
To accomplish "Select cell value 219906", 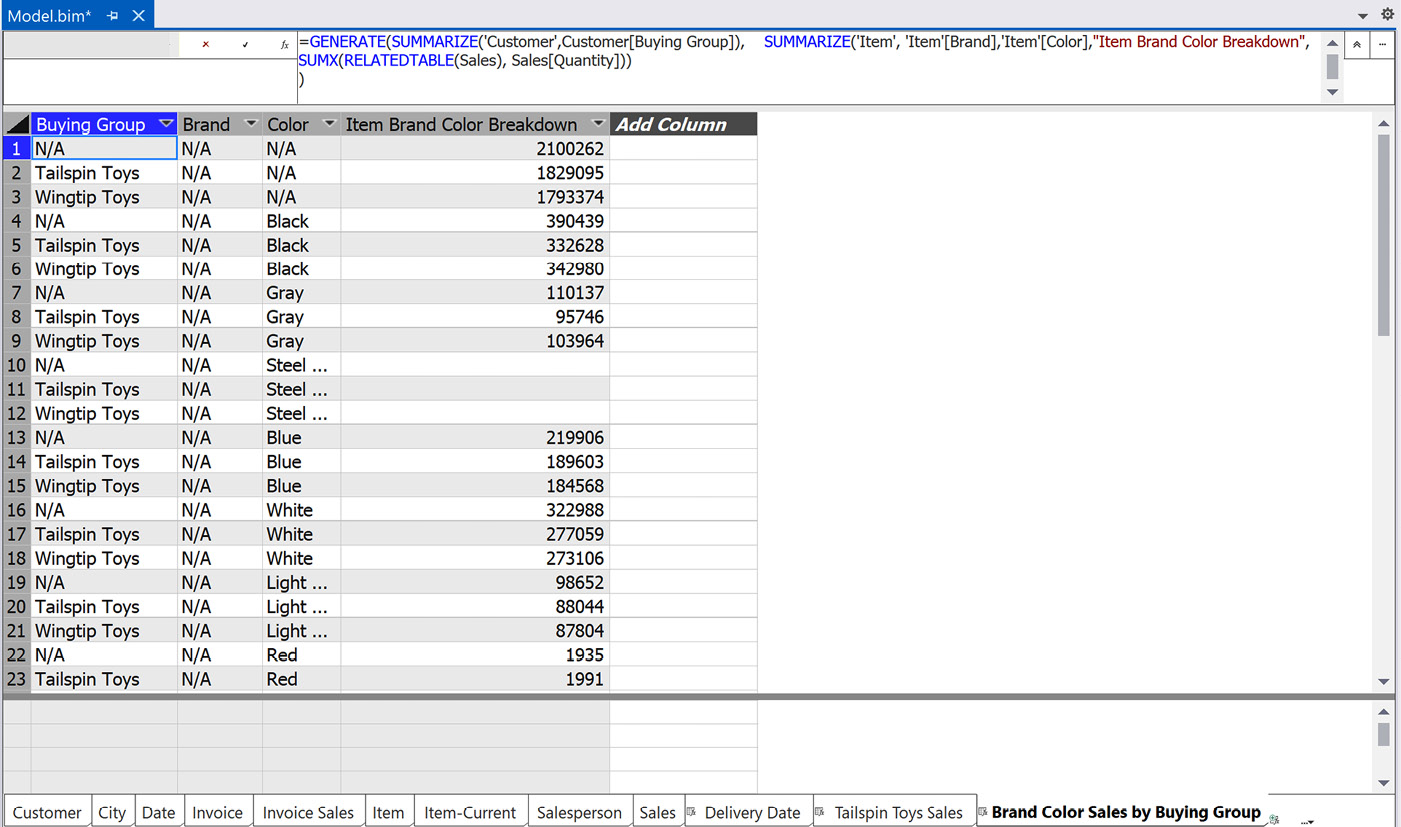I will 475,438.
